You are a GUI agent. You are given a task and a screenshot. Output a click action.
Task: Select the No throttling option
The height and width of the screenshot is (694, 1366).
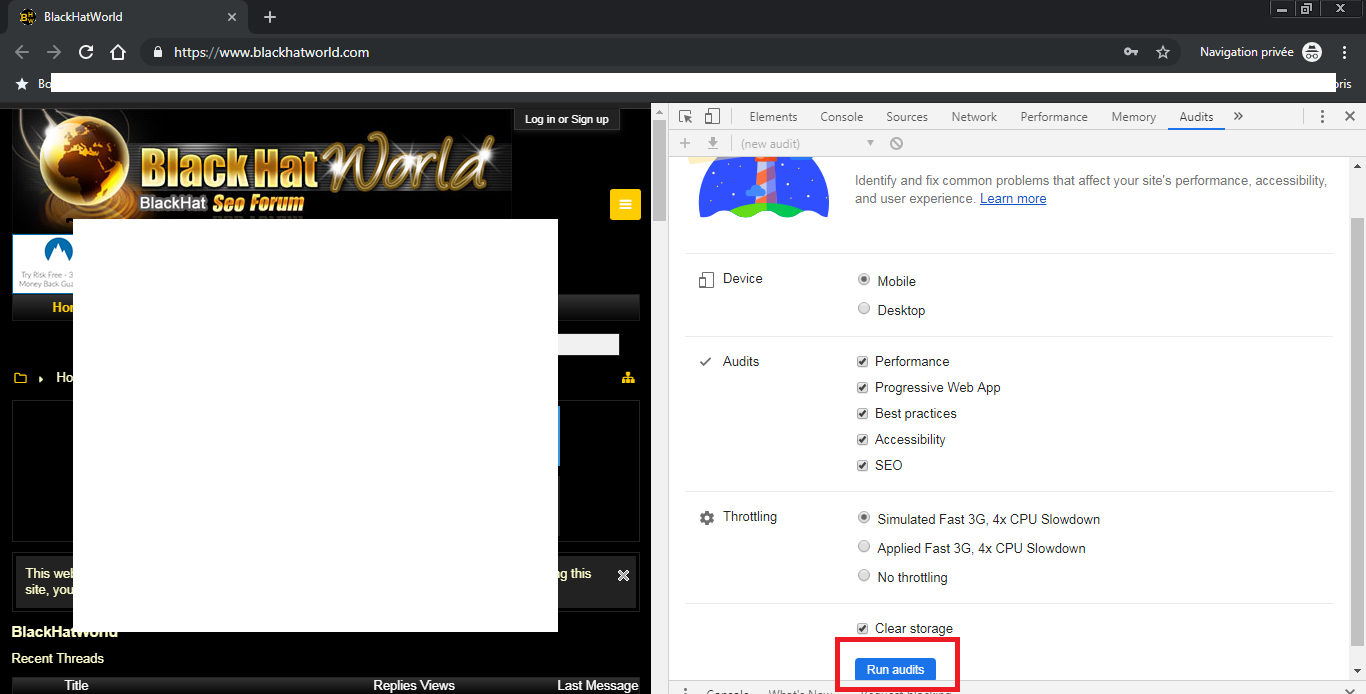click(864, 576)
